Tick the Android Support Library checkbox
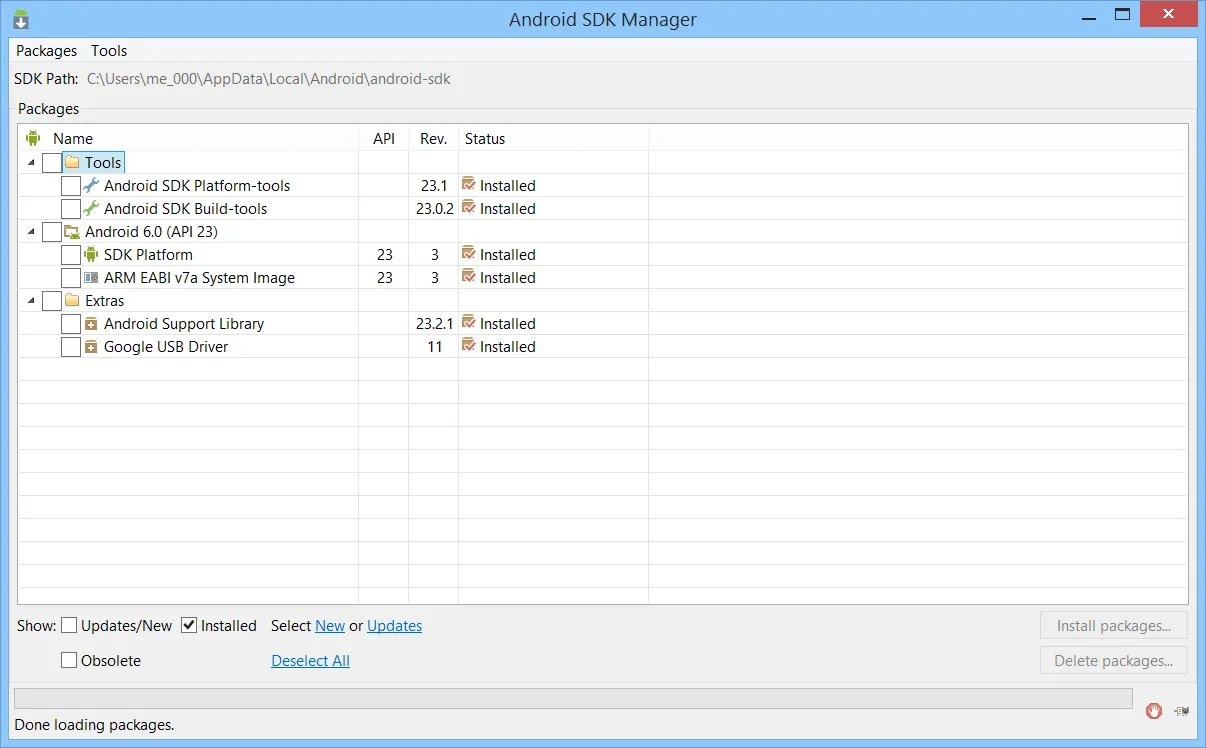The height and width of the screenshot is (748, 1206). click(71, 324)
